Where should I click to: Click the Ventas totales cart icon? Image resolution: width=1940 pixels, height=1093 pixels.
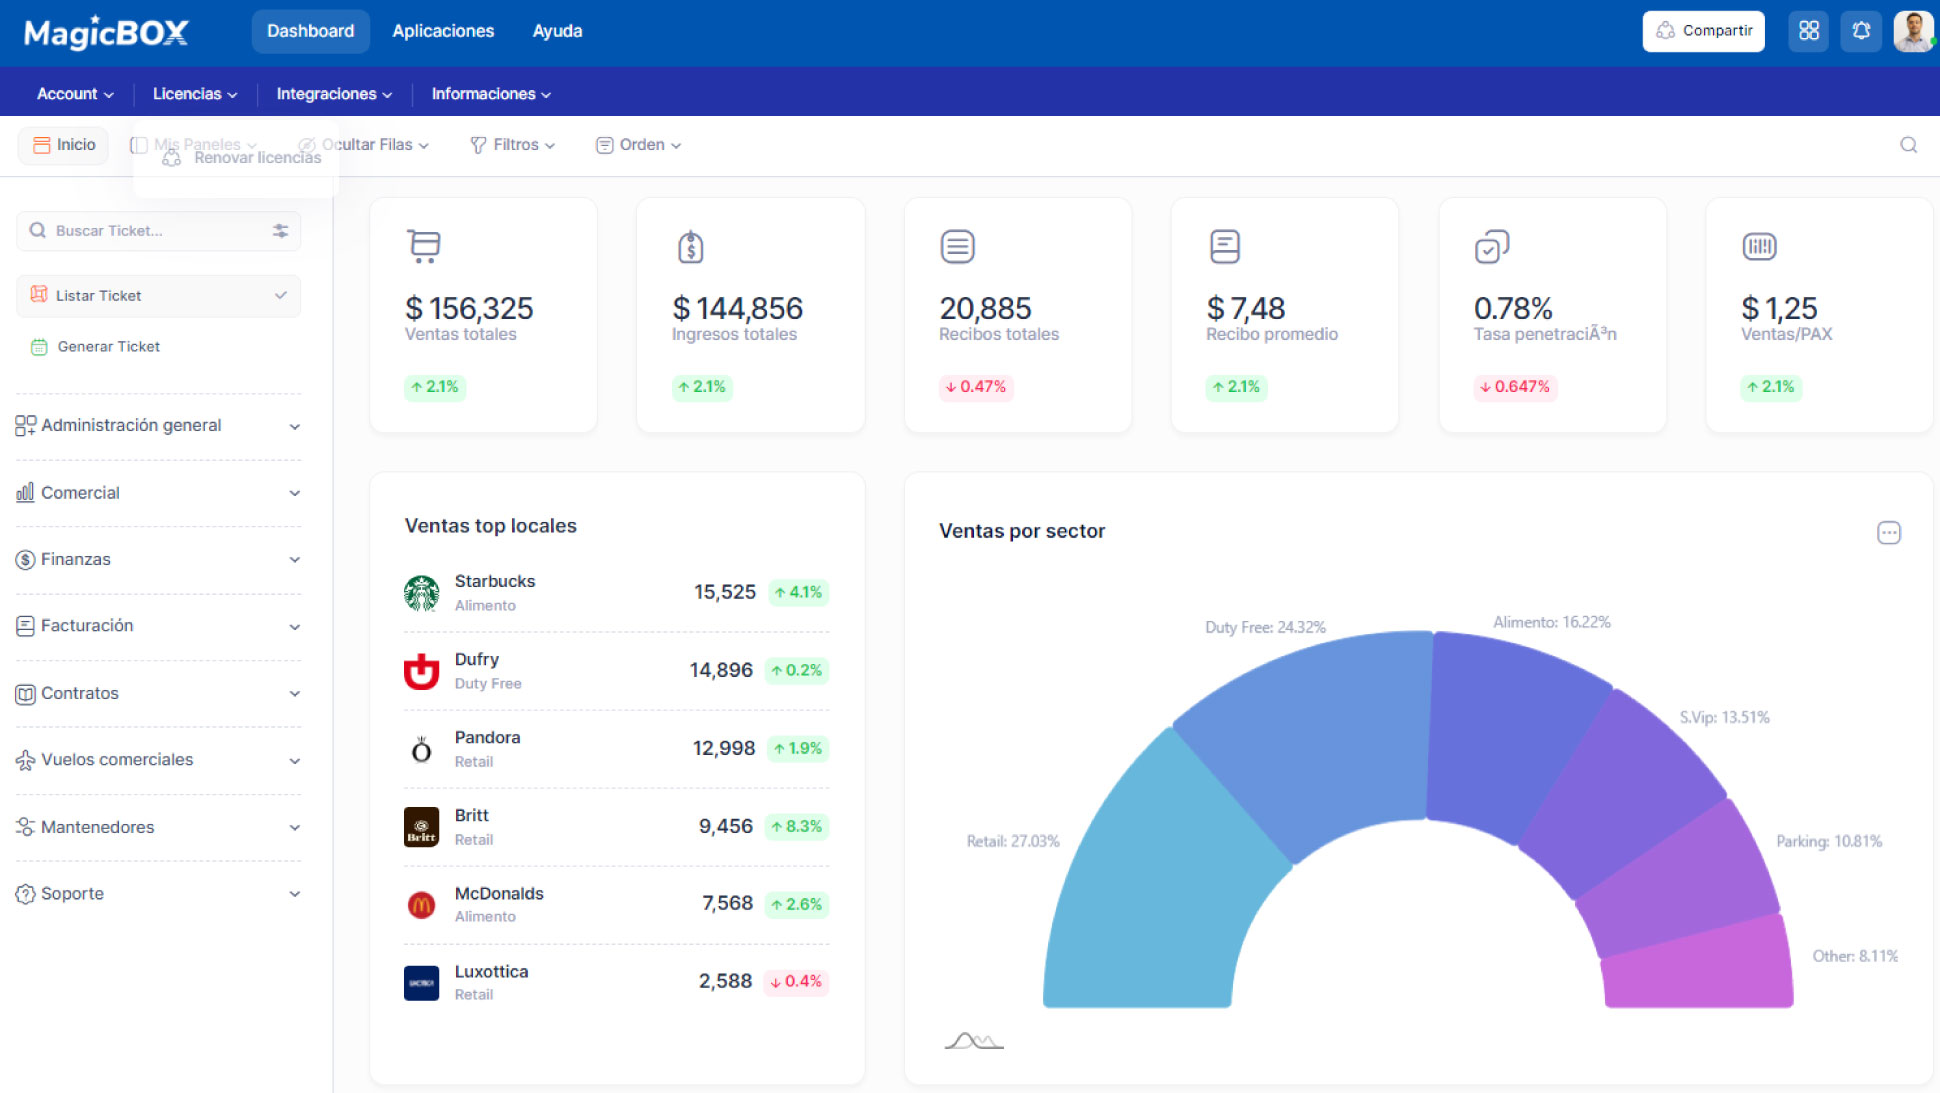pos(424,246)
